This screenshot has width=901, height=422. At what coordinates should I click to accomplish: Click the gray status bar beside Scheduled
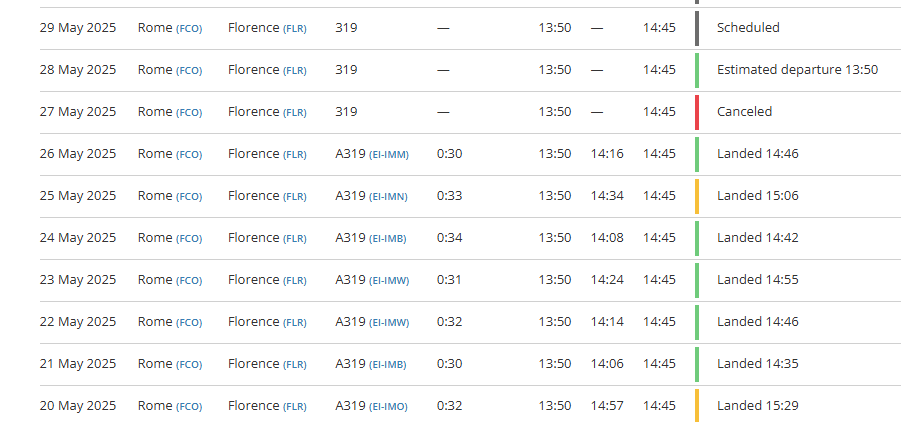[x=696, y=28]
